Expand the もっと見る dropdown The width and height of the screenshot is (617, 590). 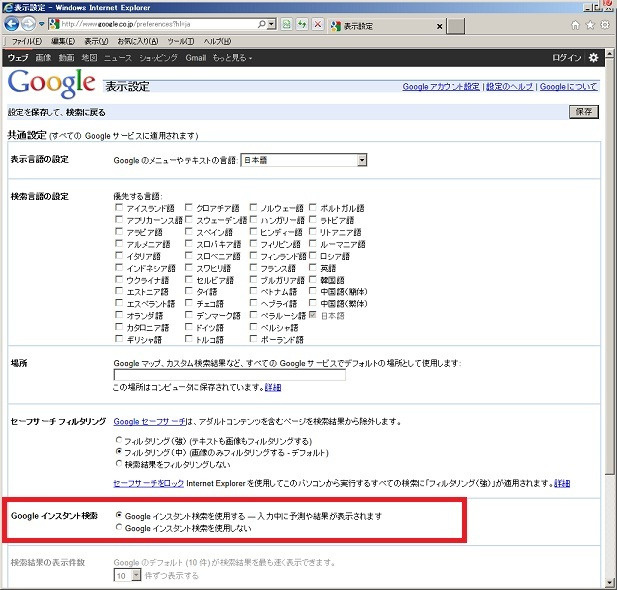[232, 58]
